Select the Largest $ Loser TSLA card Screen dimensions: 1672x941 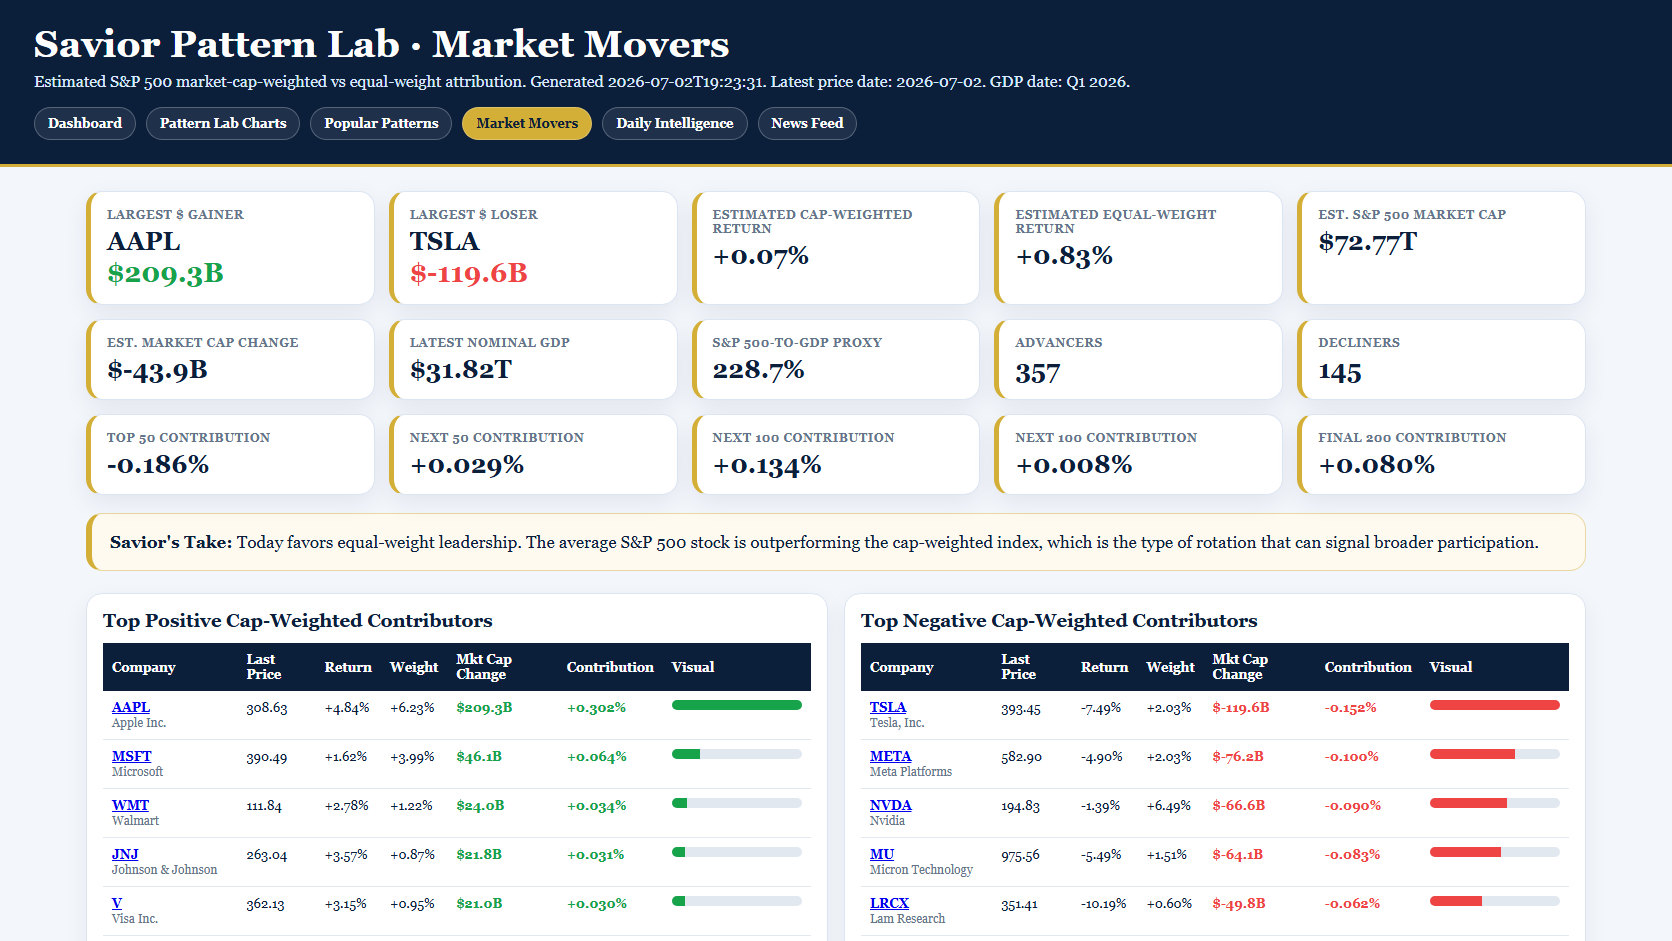click(x=533, y=248)
